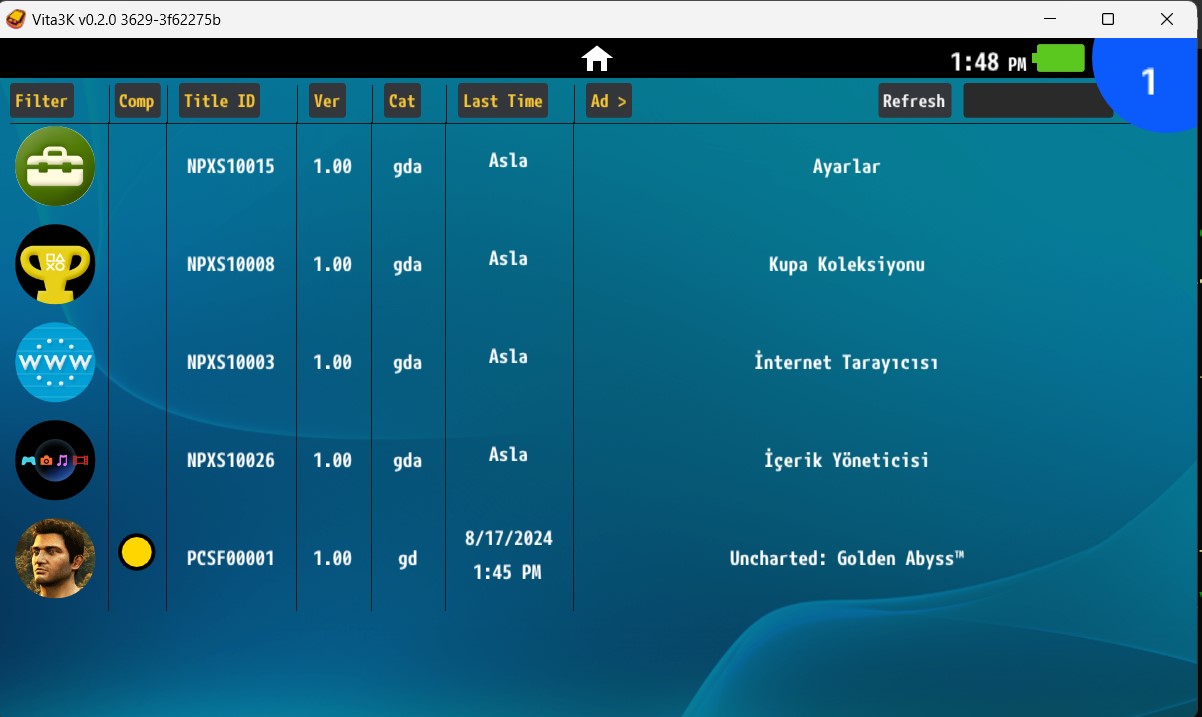Close the Vita3K window
The image size is (1202, 717).
tap(1167, 19)
